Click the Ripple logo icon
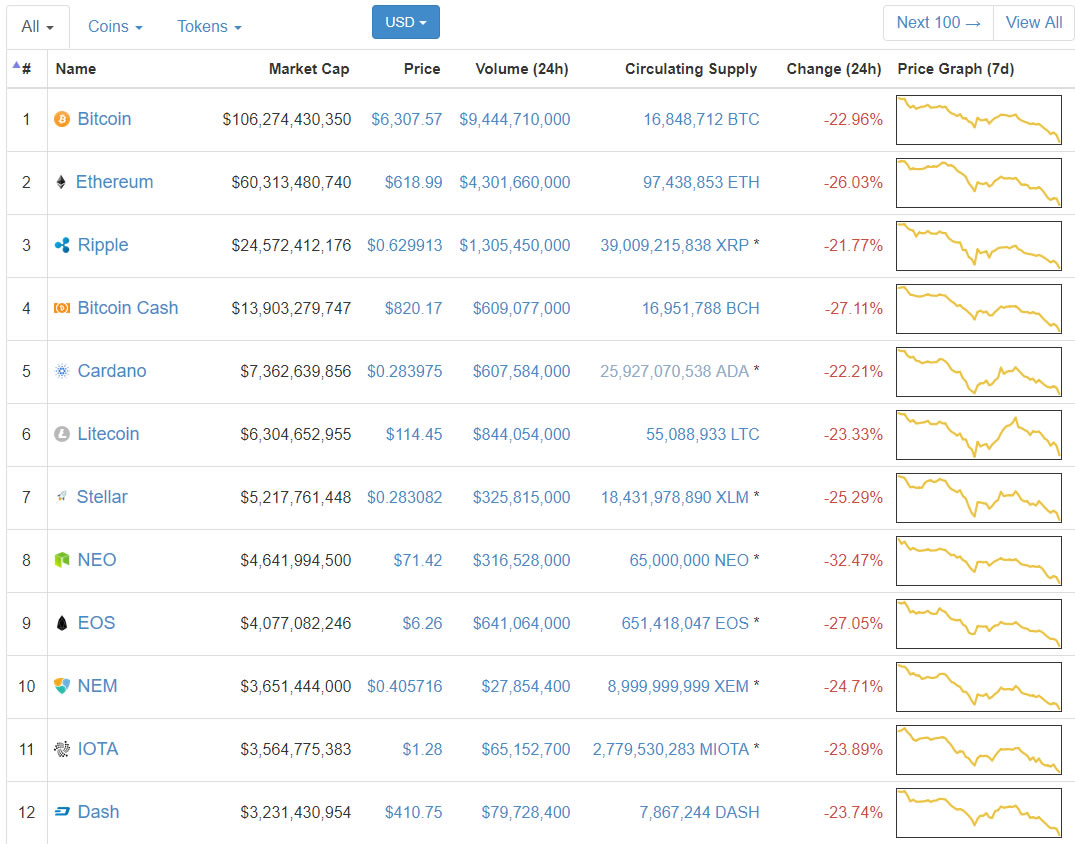Viewport: 1075px width, 844px height. pos(60,245)
